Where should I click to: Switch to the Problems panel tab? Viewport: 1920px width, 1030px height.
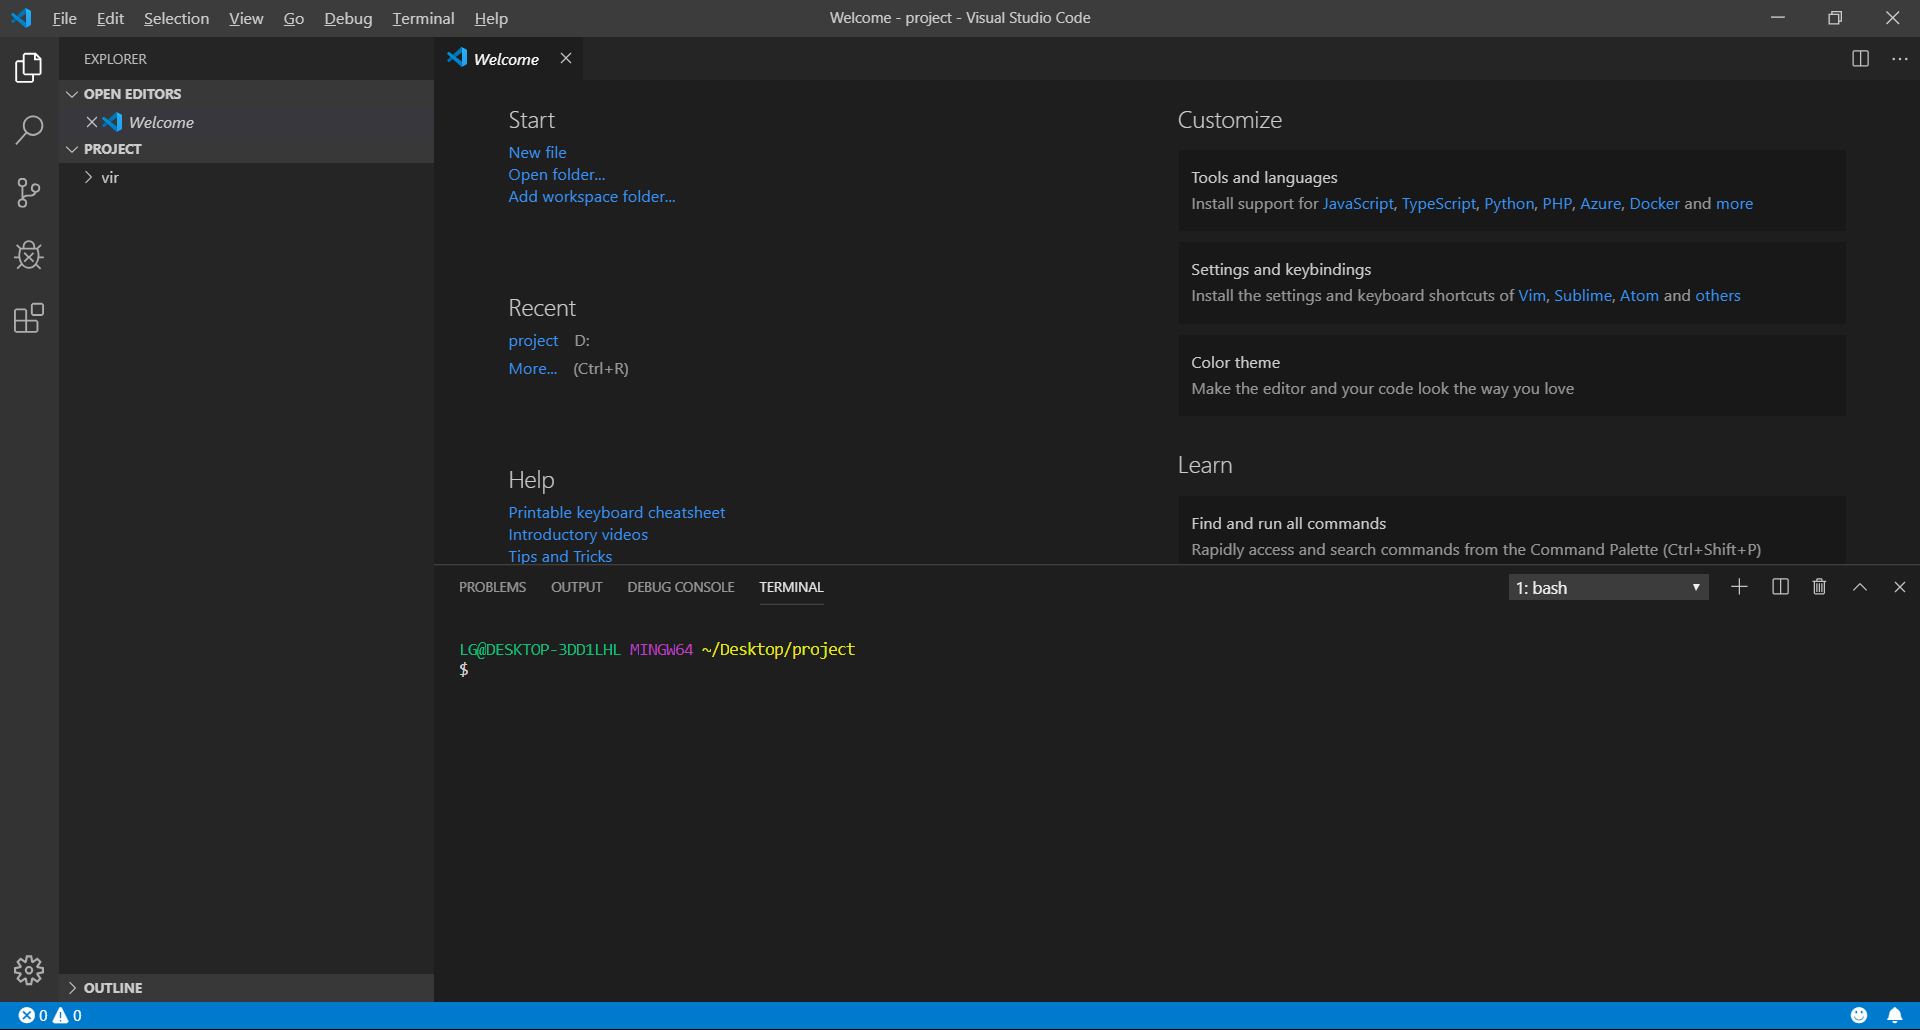click(492, 587)
